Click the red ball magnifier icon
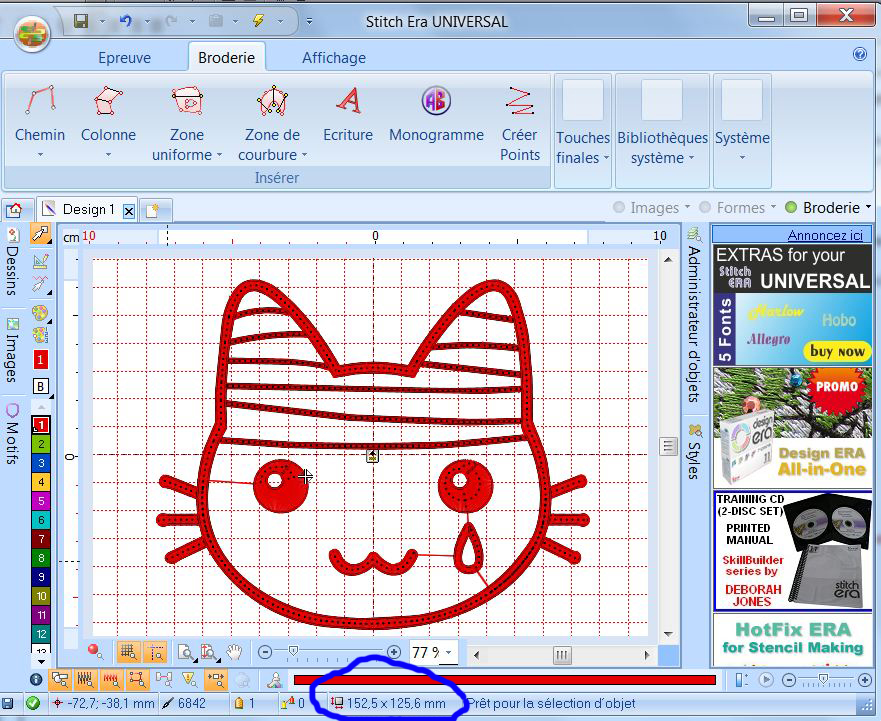This screenshot has width=881, height=721. coord(96,652)
